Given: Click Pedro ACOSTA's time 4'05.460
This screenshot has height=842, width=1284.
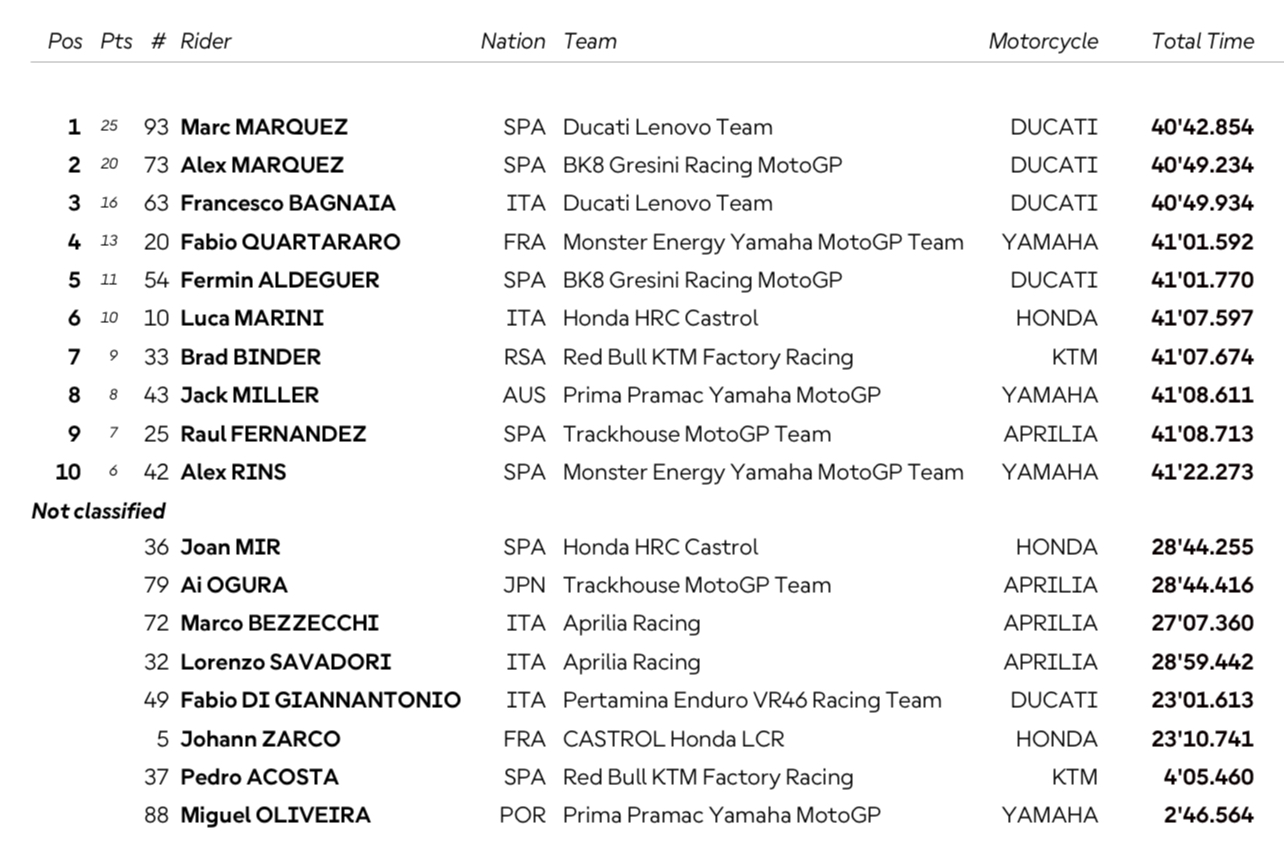Looking at the screenshot, I should click(x=1208, y=777).
